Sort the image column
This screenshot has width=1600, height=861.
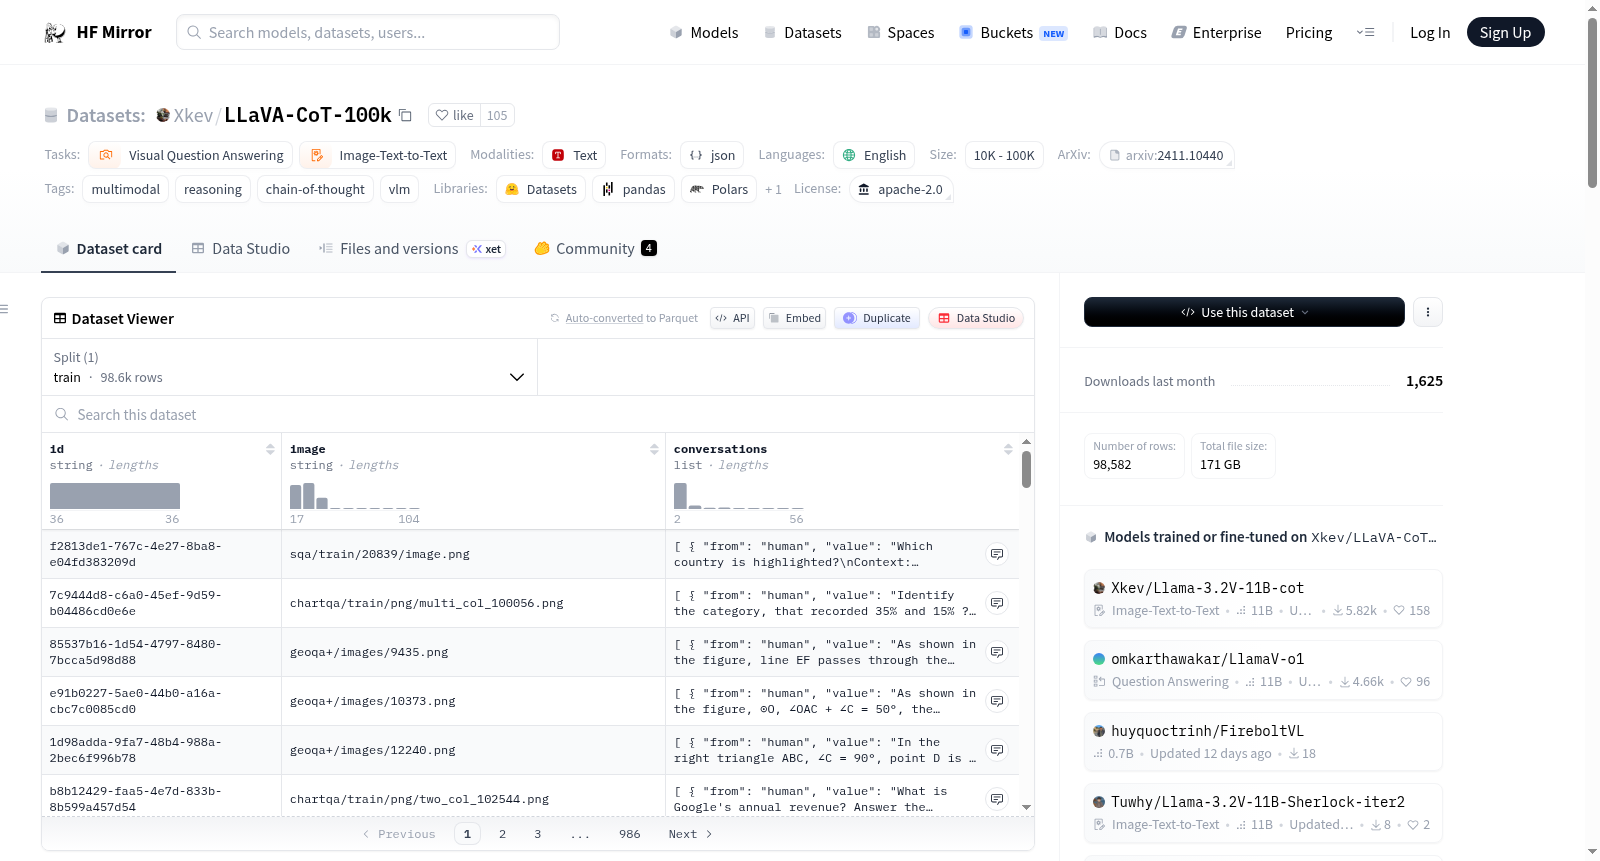pyautogui.click(x=654, y=449)
